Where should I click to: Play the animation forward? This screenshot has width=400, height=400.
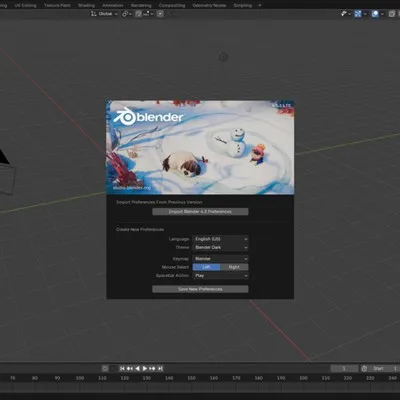145,368
